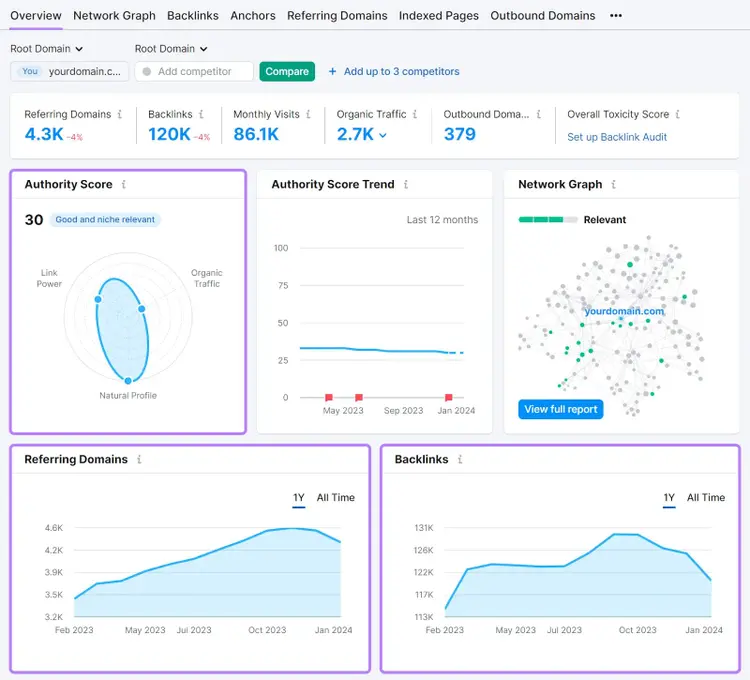
Task: Open Referring Domains chart info icon
Action: [x=139, y=459]
